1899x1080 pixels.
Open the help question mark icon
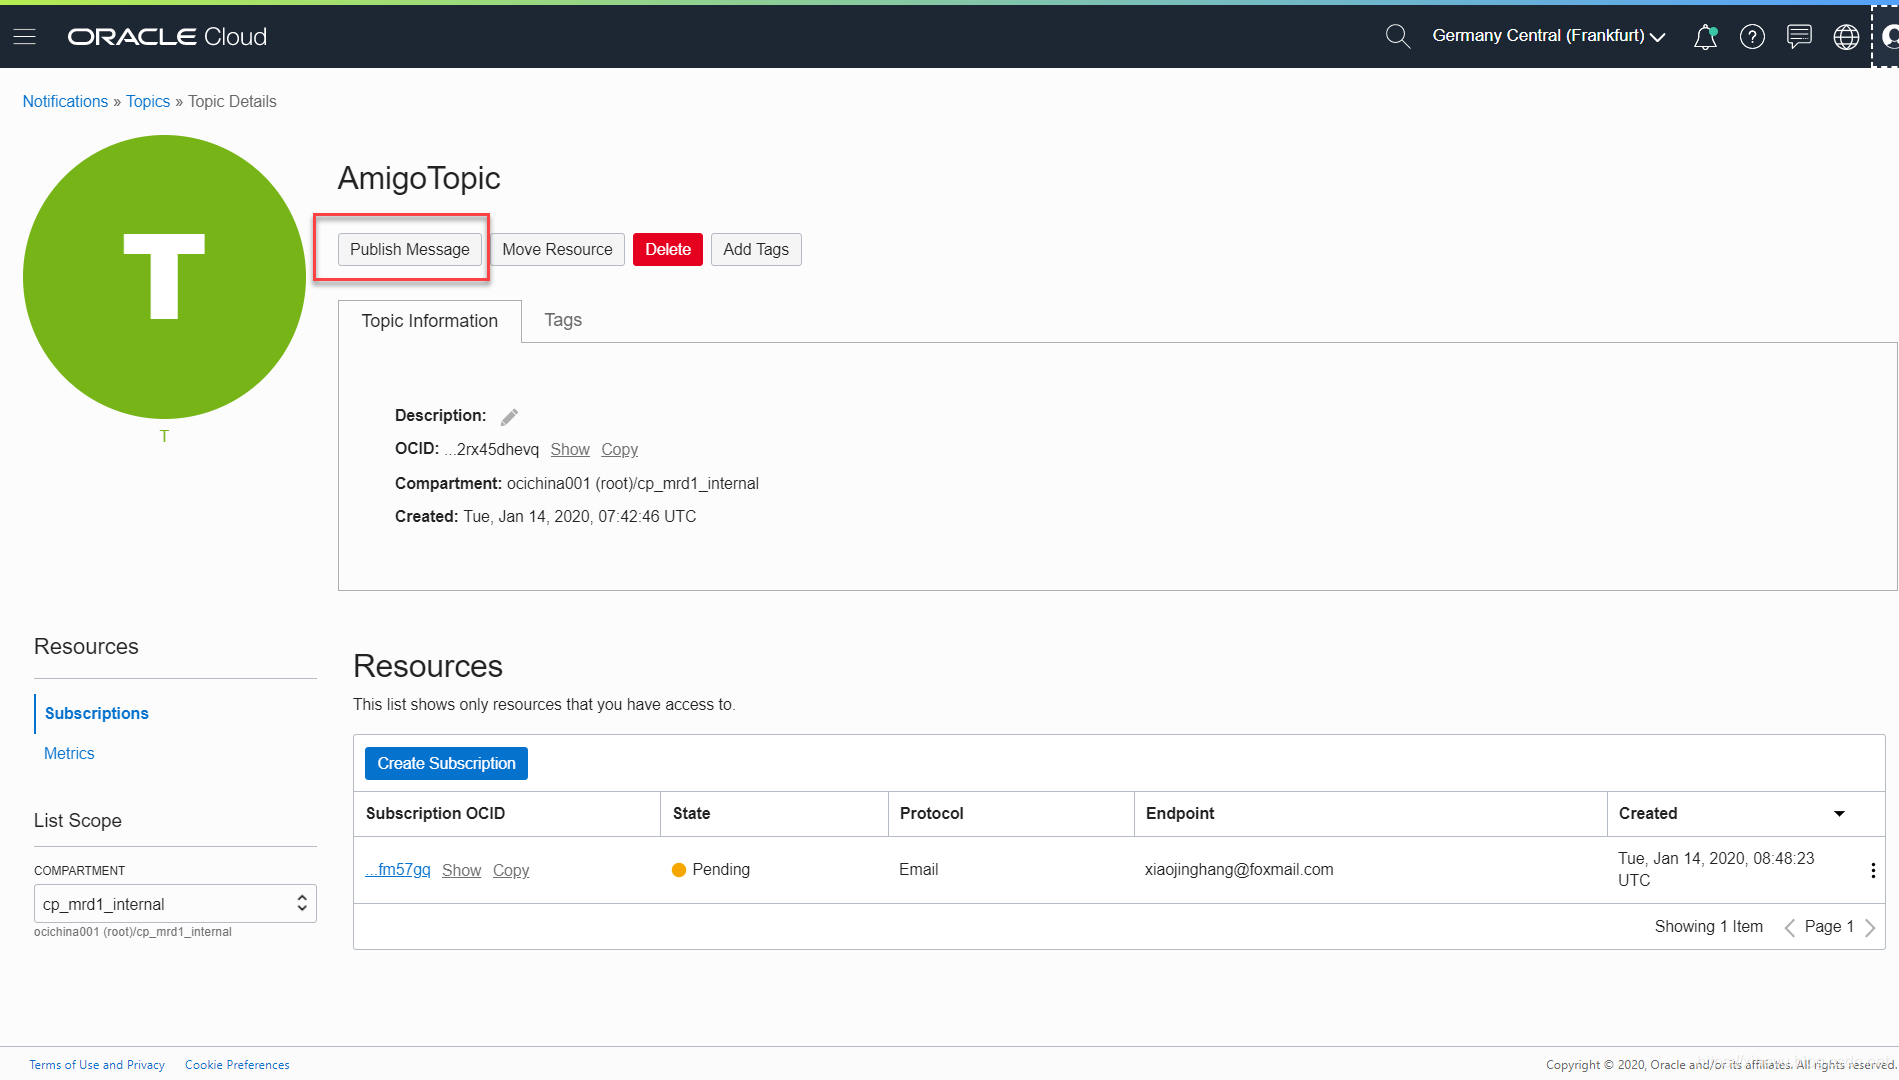pyautogui.click(x=1752, y=37)
